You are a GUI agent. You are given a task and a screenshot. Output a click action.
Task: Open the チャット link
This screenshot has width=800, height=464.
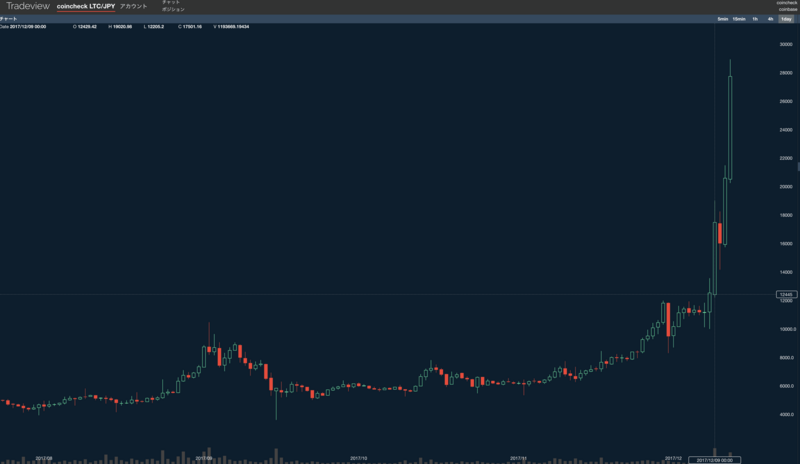click(x=171, y=3)
